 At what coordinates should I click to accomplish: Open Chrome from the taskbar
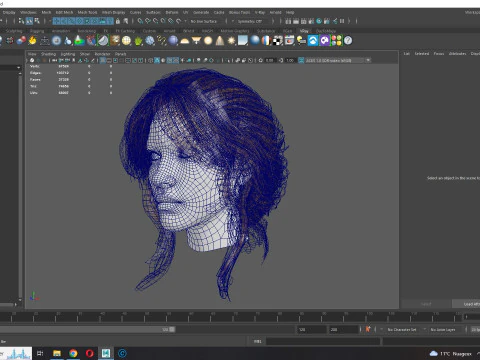pos(73,353)
